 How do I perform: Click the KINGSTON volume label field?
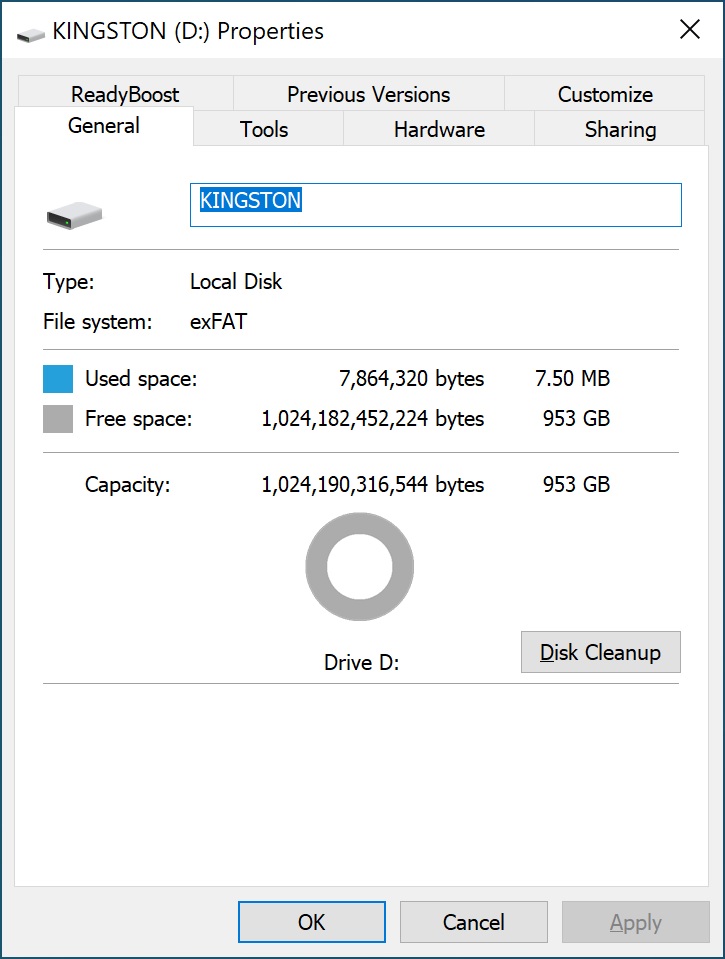click(436, 205)
